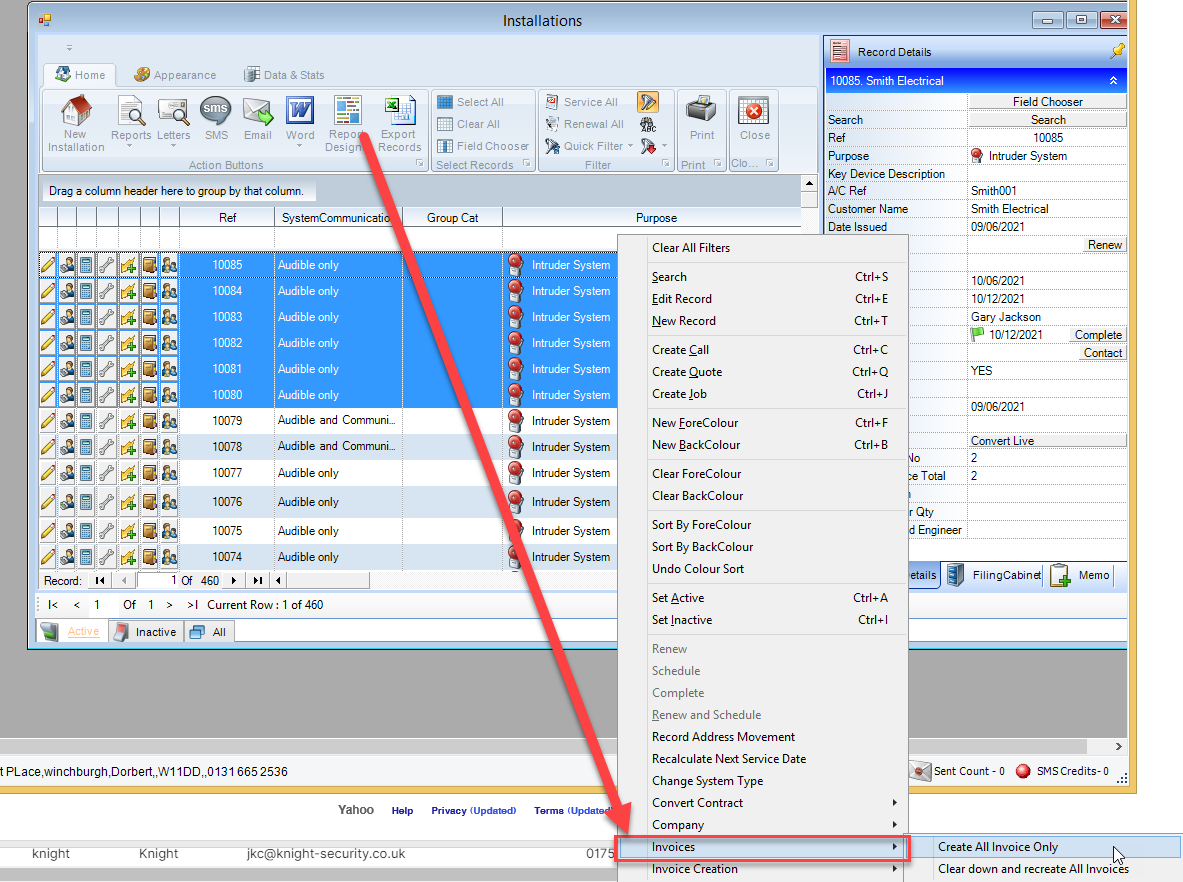Click Field Chooser button in Record Details
Image resolution: width=1183 pixels, height=882 pixels.
(x=1047, y=102)
